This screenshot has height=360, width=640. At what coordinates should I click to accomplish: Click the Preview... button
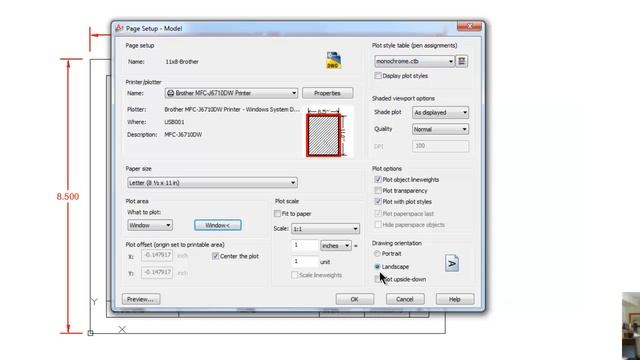coord(141,299)
